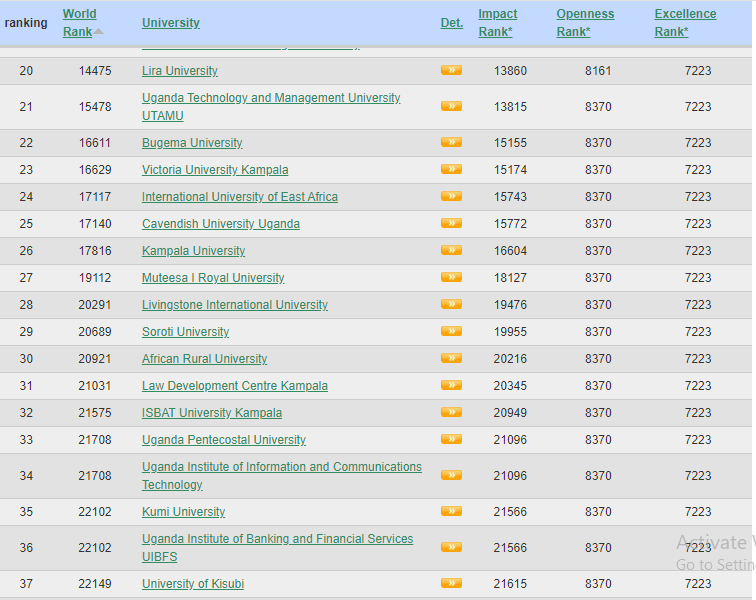756x600 pixels.
Task: Open details icon for African Rural University
Action: pyautogui.click(x=451, y=358)
